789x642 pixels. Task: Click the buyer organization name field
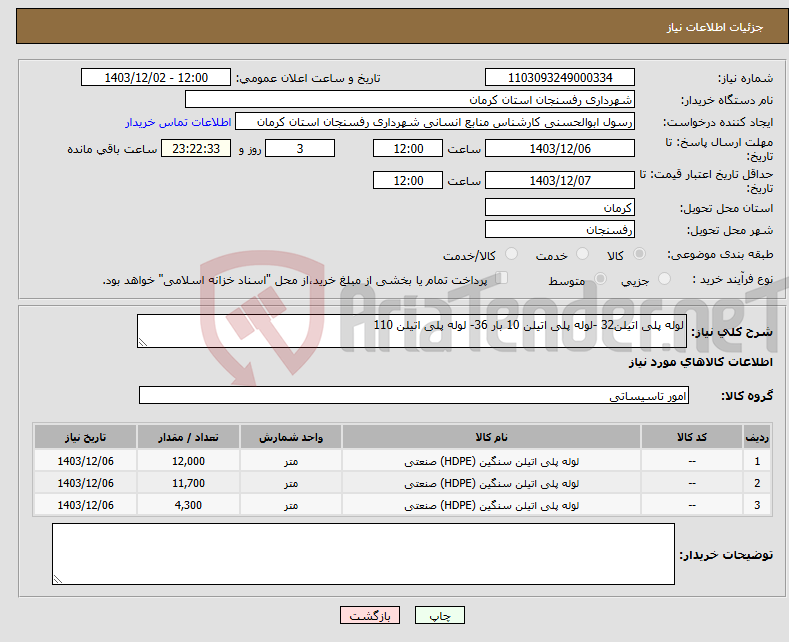click(x=410, y=100)
